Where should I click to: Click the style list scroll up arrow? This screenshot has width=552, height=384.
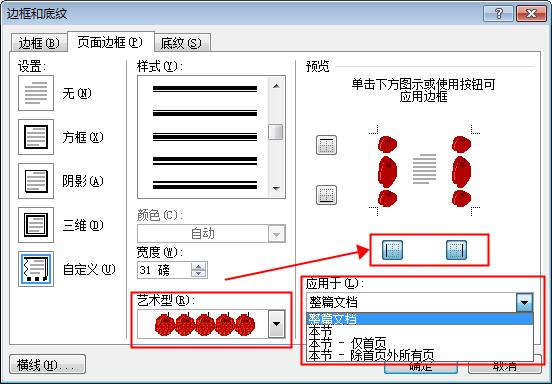coord(276,86)
